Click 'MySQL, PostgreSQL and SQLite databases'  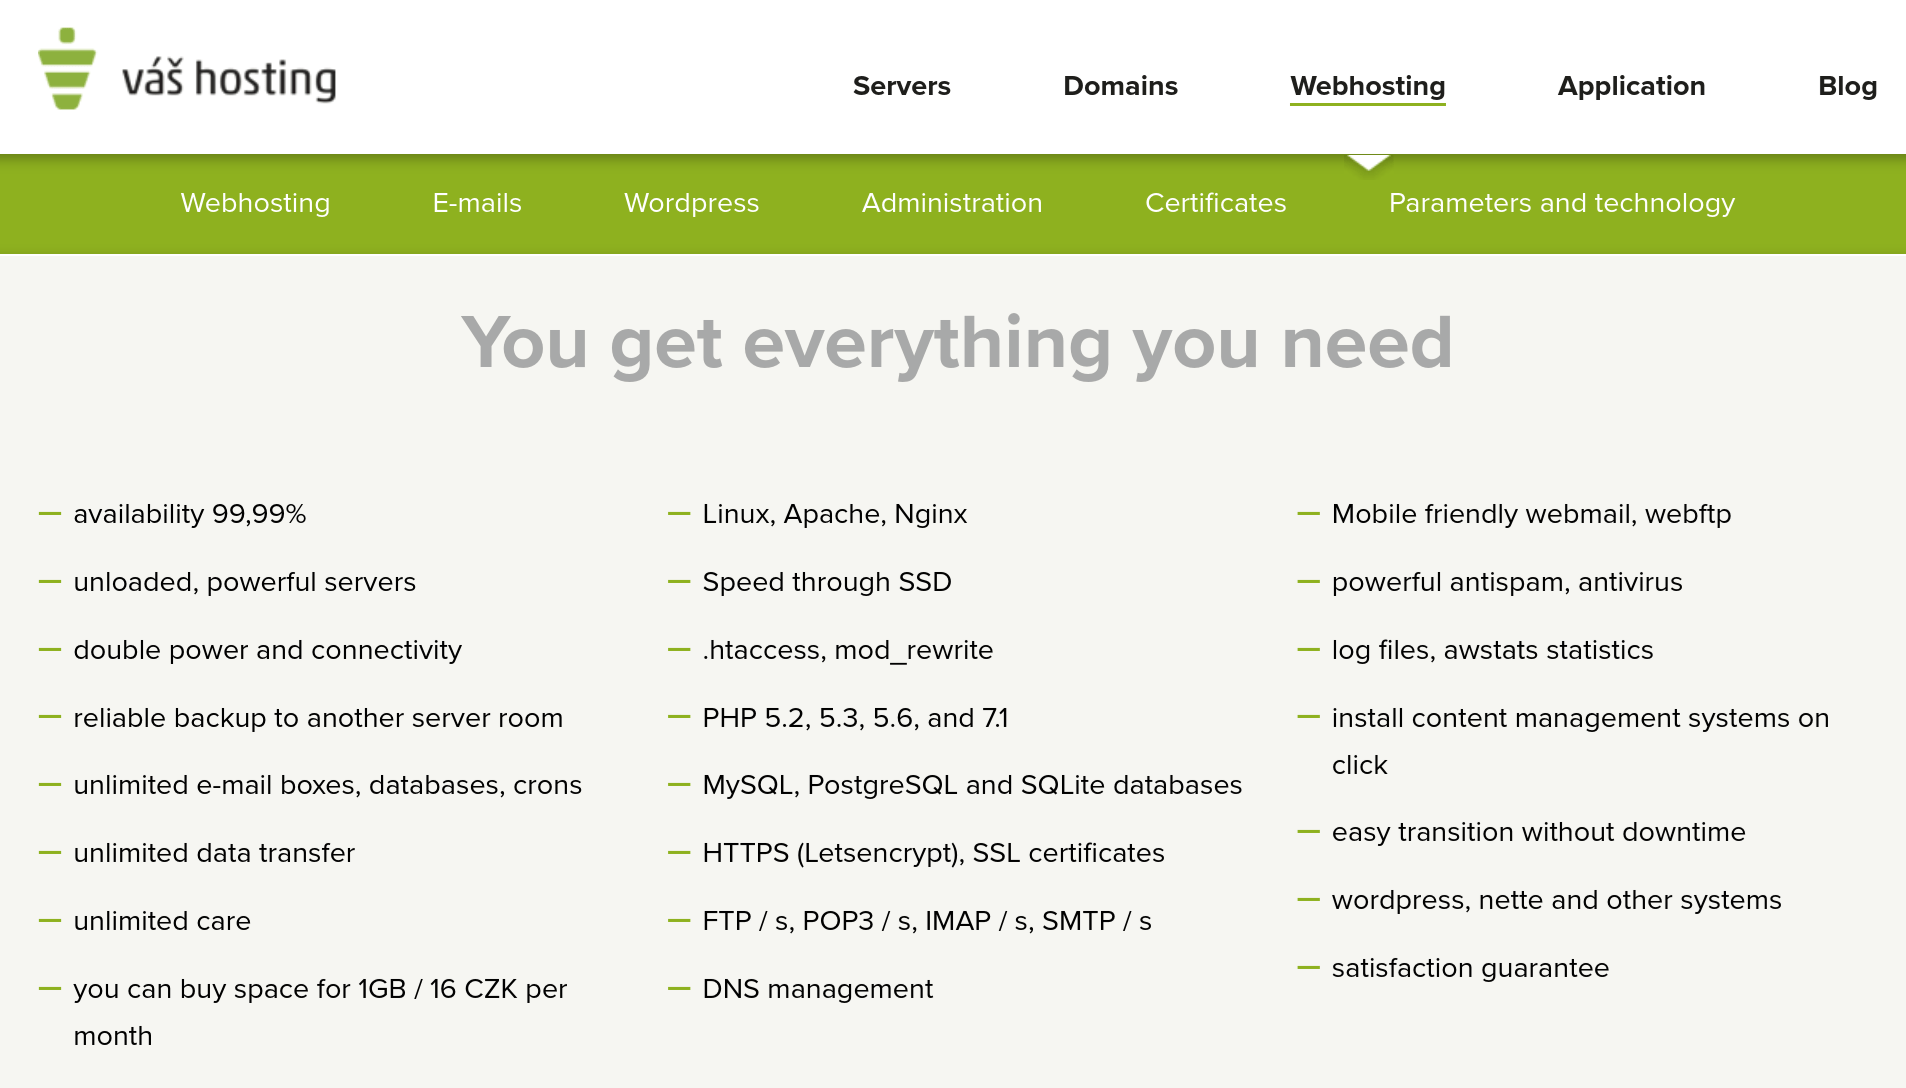click(x=972, y=785)
